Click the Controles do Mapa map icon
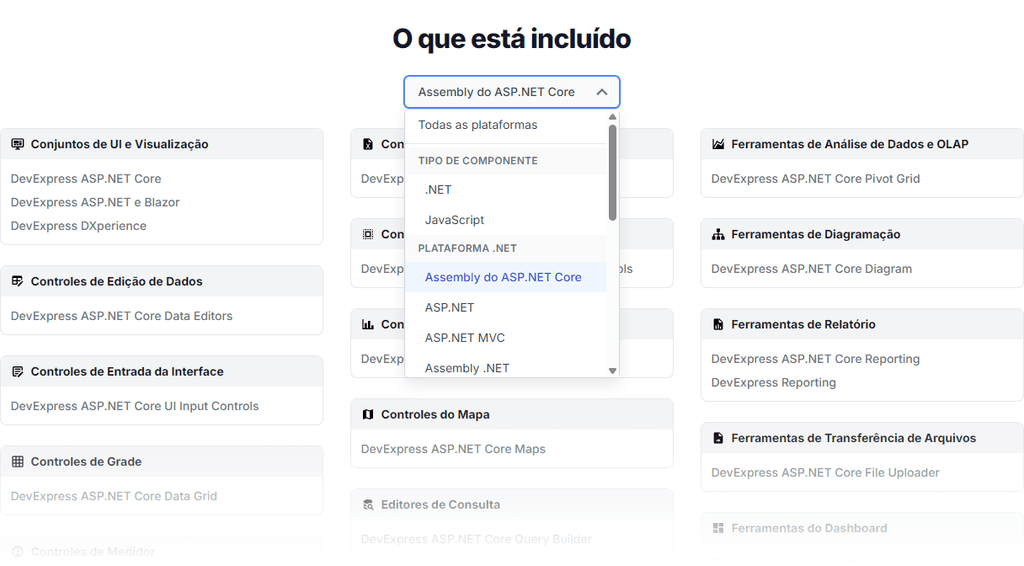 click(368, 415)
